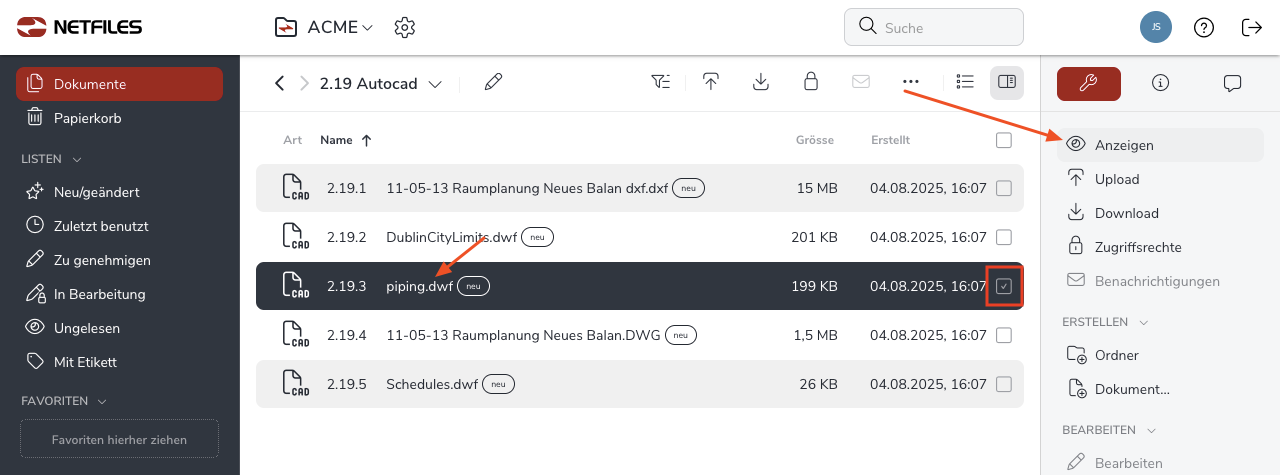Tick the select-all checkbox in header
The height and width of the screenshot is (475, 1280).
1004,141
